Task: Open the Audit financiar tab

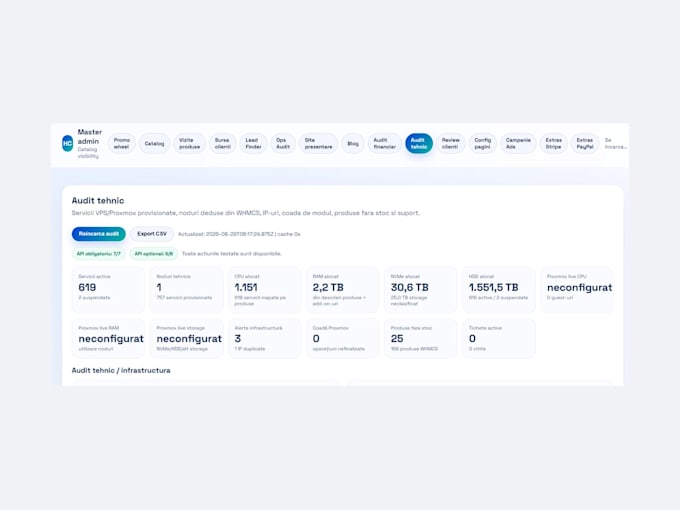Action: pos(385,144)
